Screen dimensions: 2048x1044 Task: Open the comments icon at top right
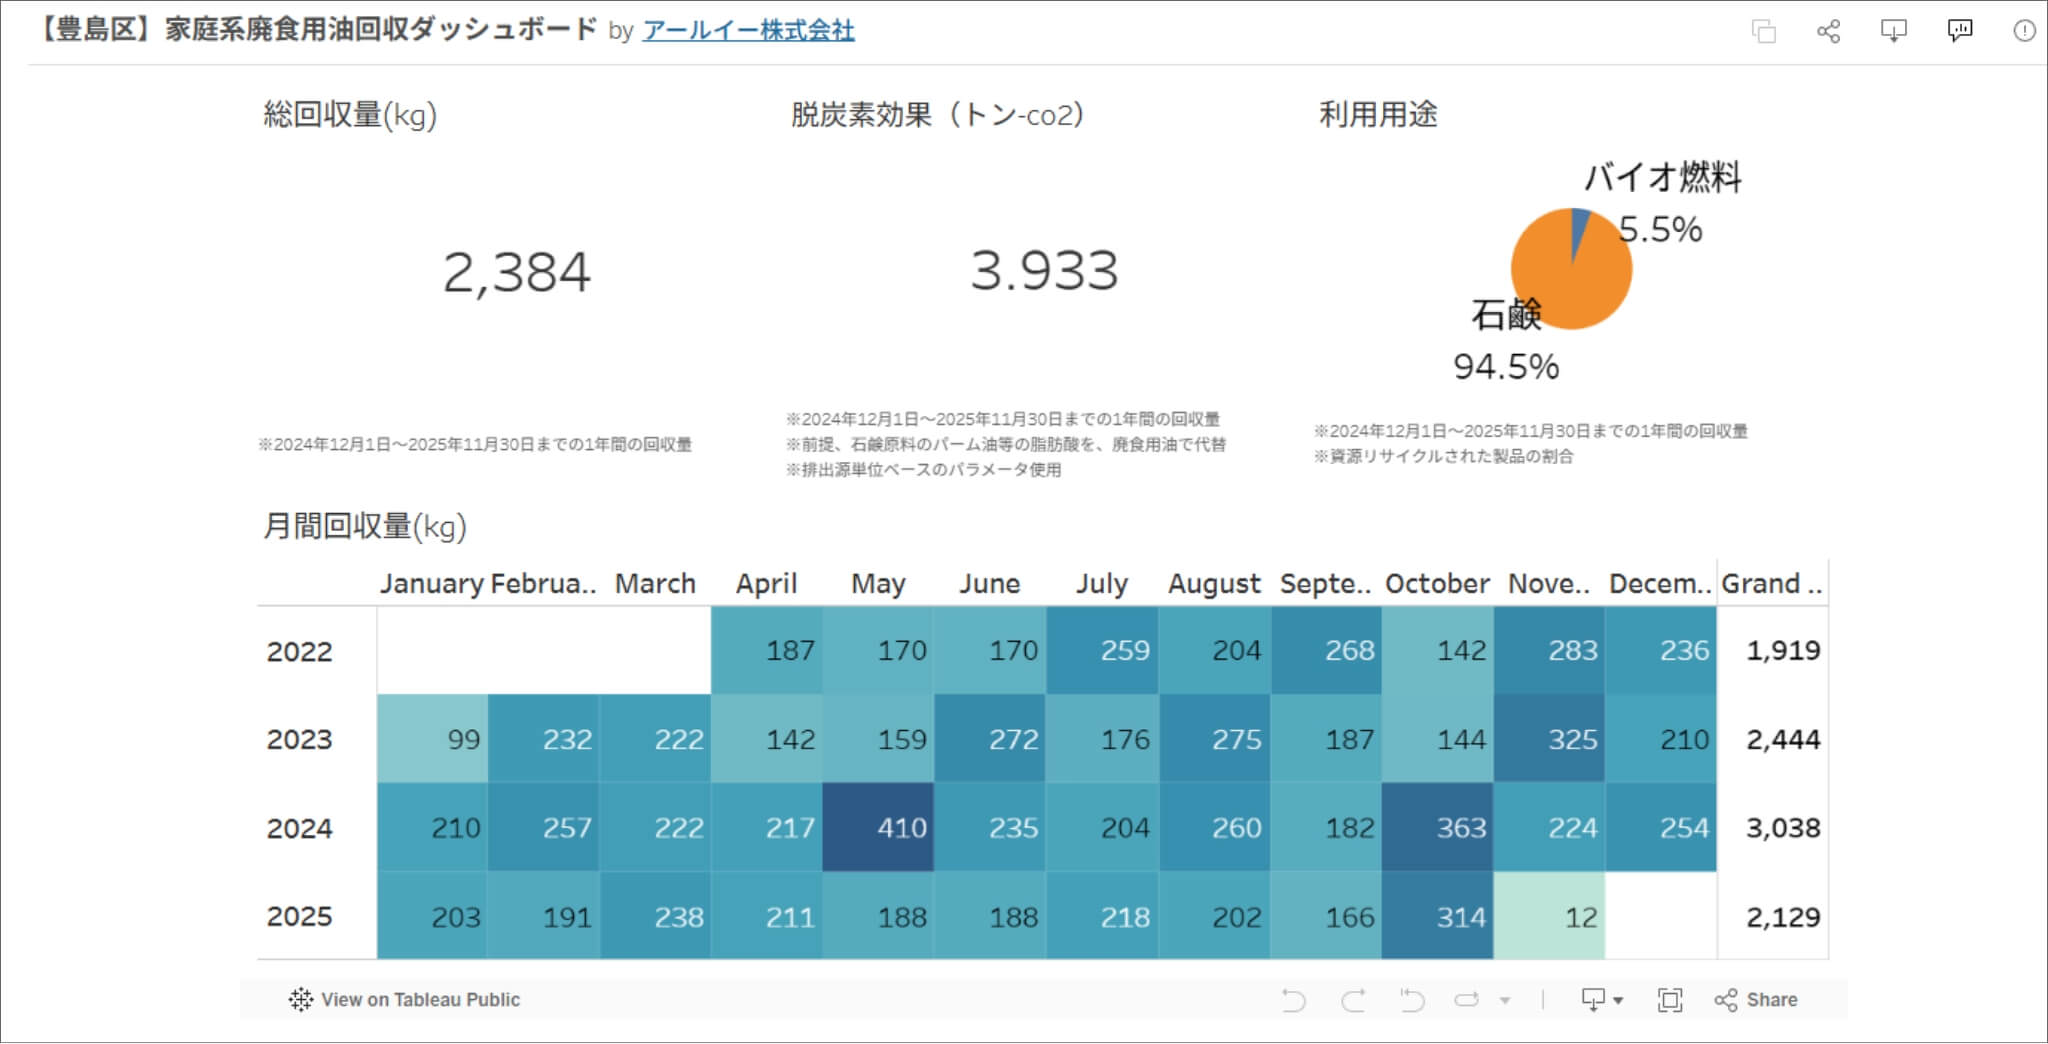(x=1960, y=31)
